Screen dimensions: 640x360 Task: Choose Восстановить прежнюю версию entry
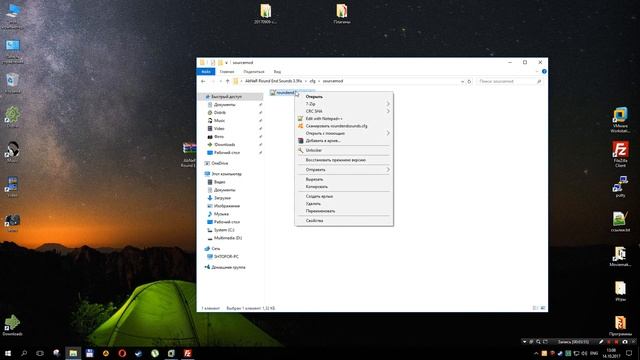point(344,160)
